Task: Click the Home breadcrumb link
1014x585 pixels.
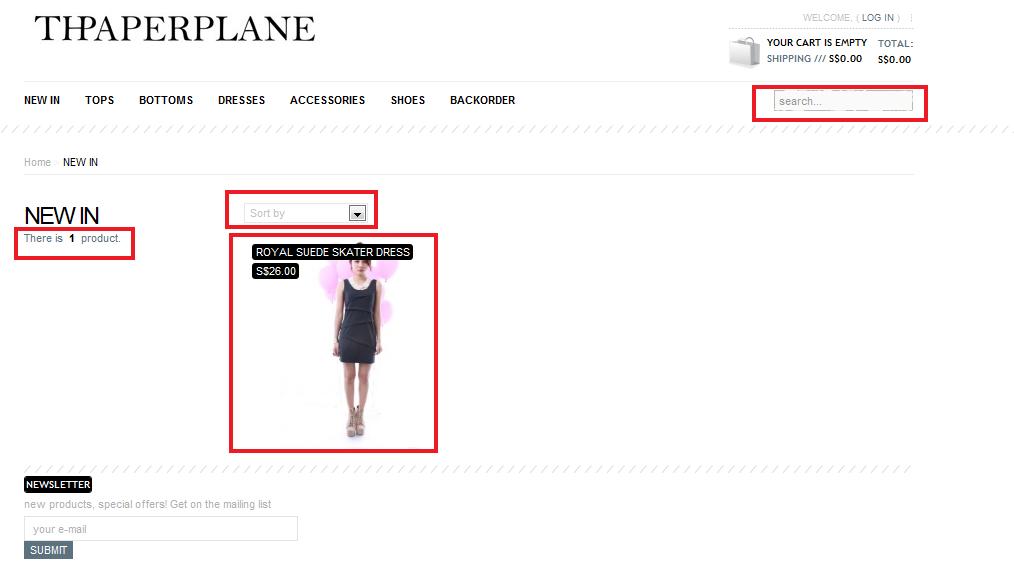Action: [38, 162]
